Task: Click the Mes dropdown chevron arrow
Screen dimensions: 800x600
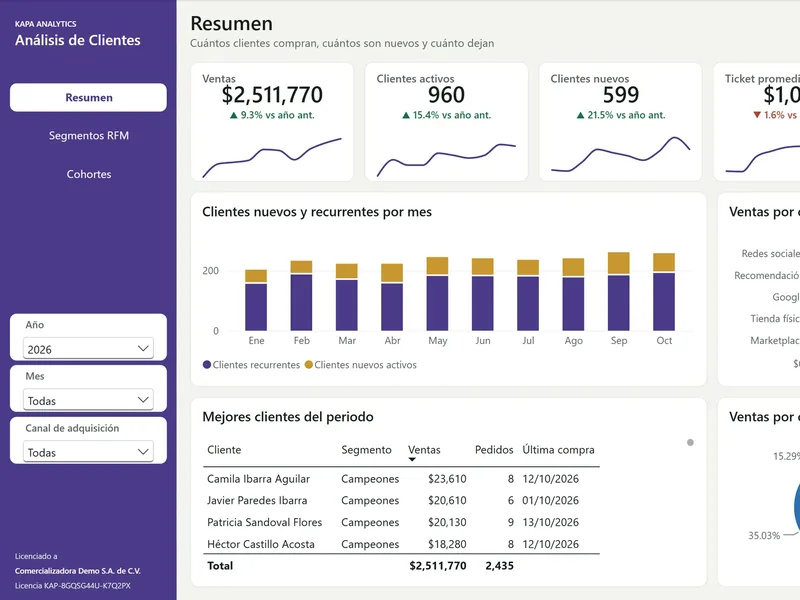Action: coord(143,400)
